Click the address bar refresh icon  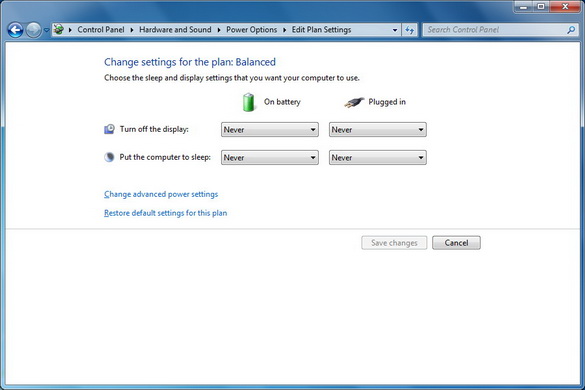coord(410,30)
